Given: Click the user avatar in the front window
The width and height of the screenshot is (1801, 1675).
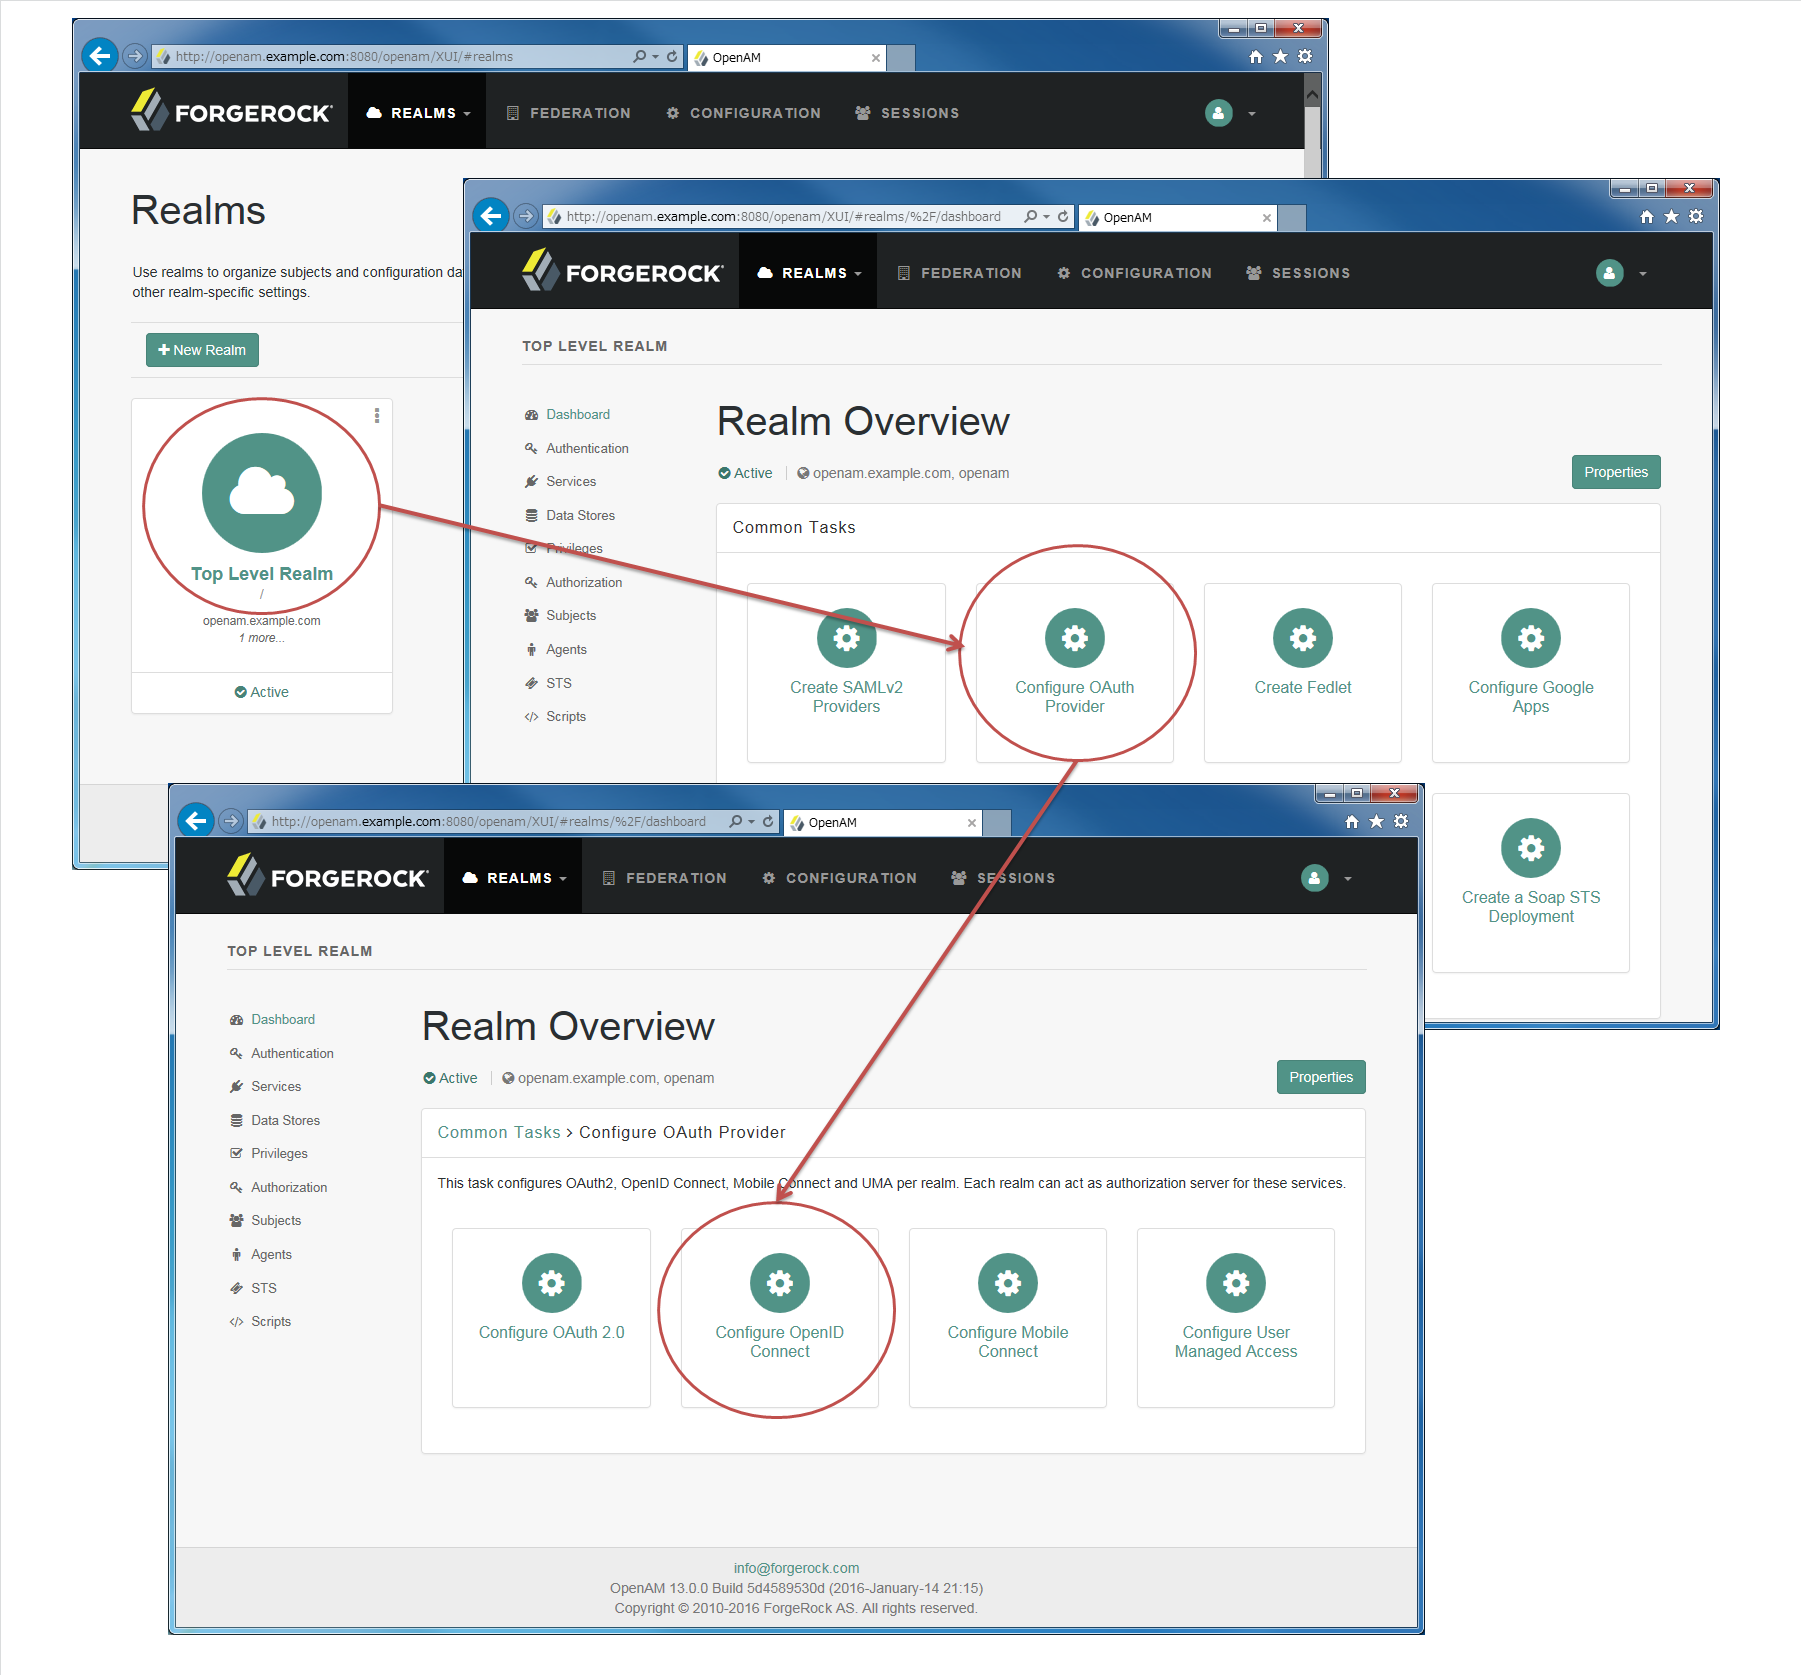Looking at the screenshot, I should point(1315,878).
